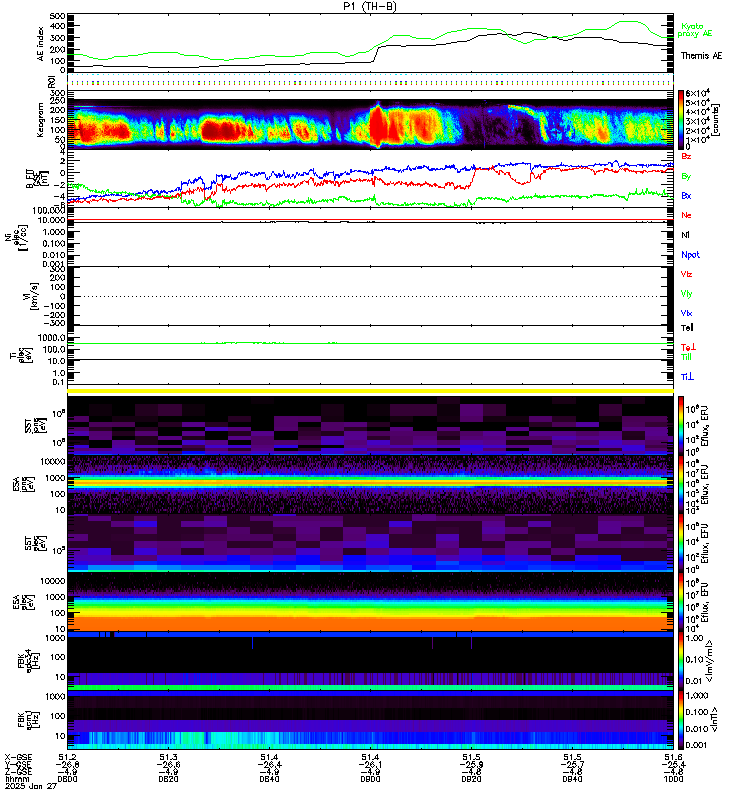Select the black Ni density legend label
This screenshot has height=800, width=750.
coord(685,235)
